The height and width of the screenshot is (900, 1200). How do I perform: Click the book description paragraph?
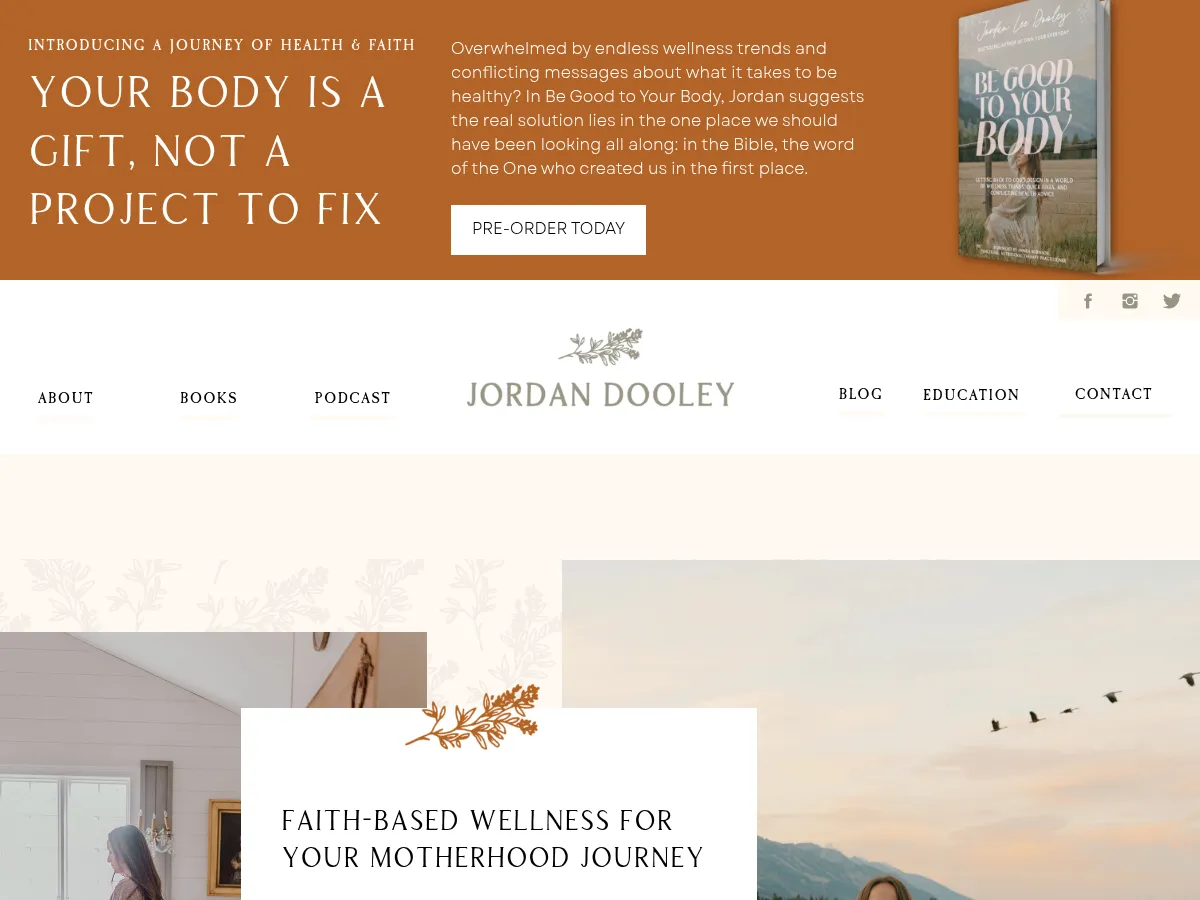658,108
